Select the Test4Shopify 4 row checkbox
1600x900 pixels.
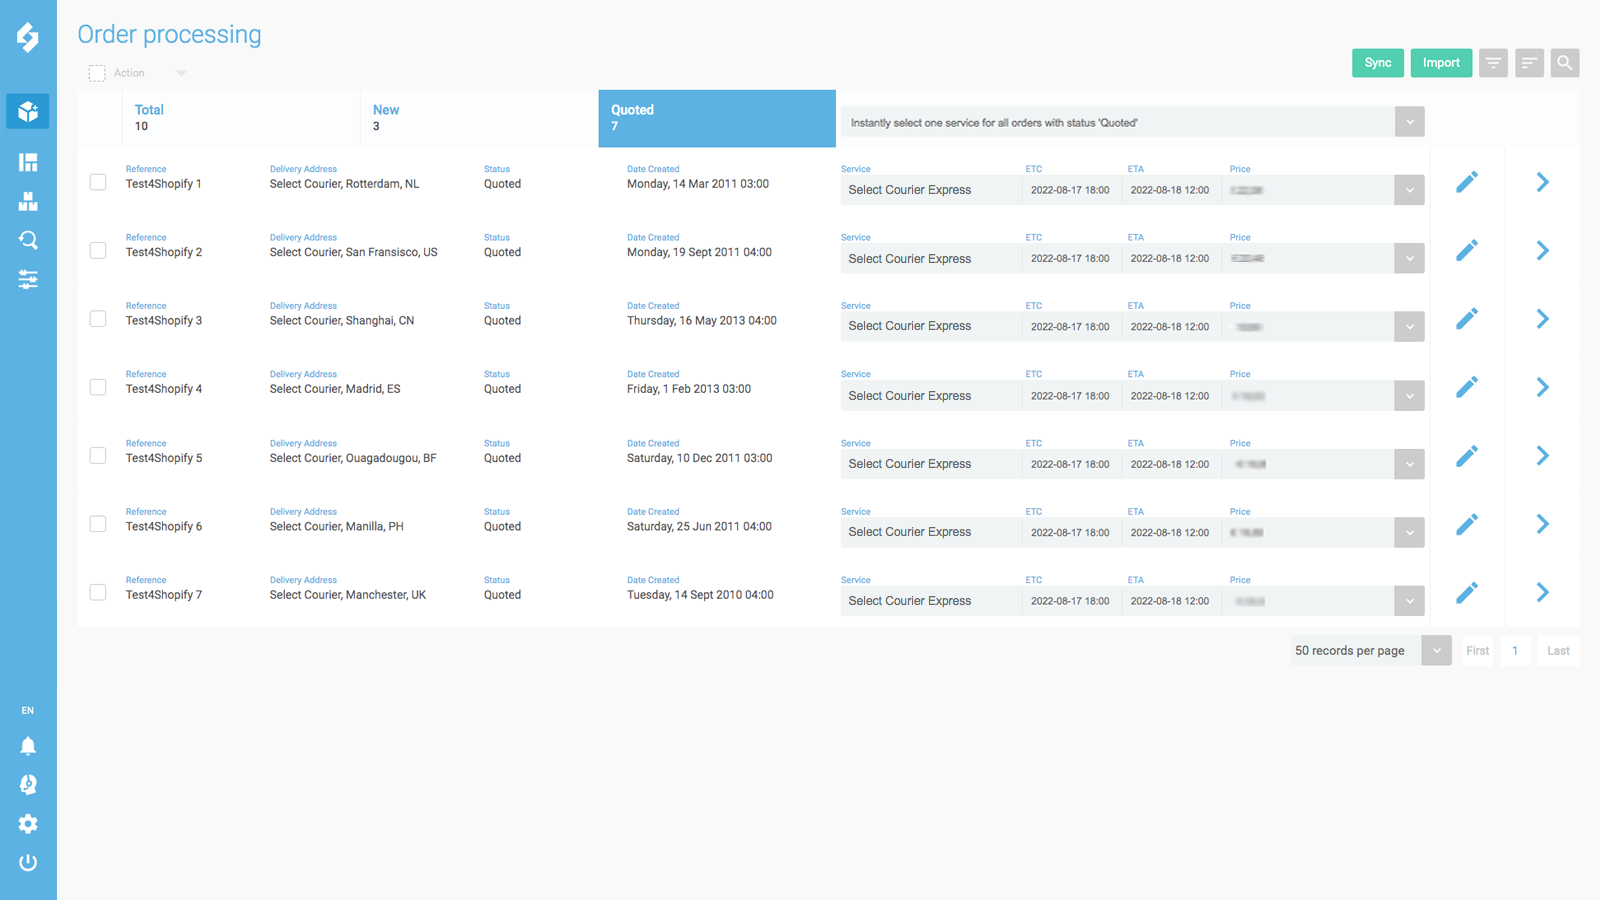pos(98,387)
